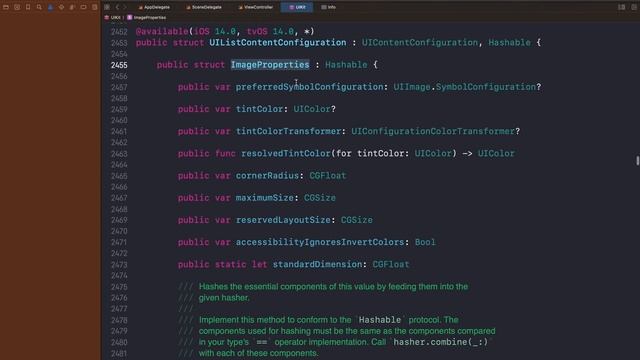Click the preferredSymbolConfiguration property

[x=309, y=87]
